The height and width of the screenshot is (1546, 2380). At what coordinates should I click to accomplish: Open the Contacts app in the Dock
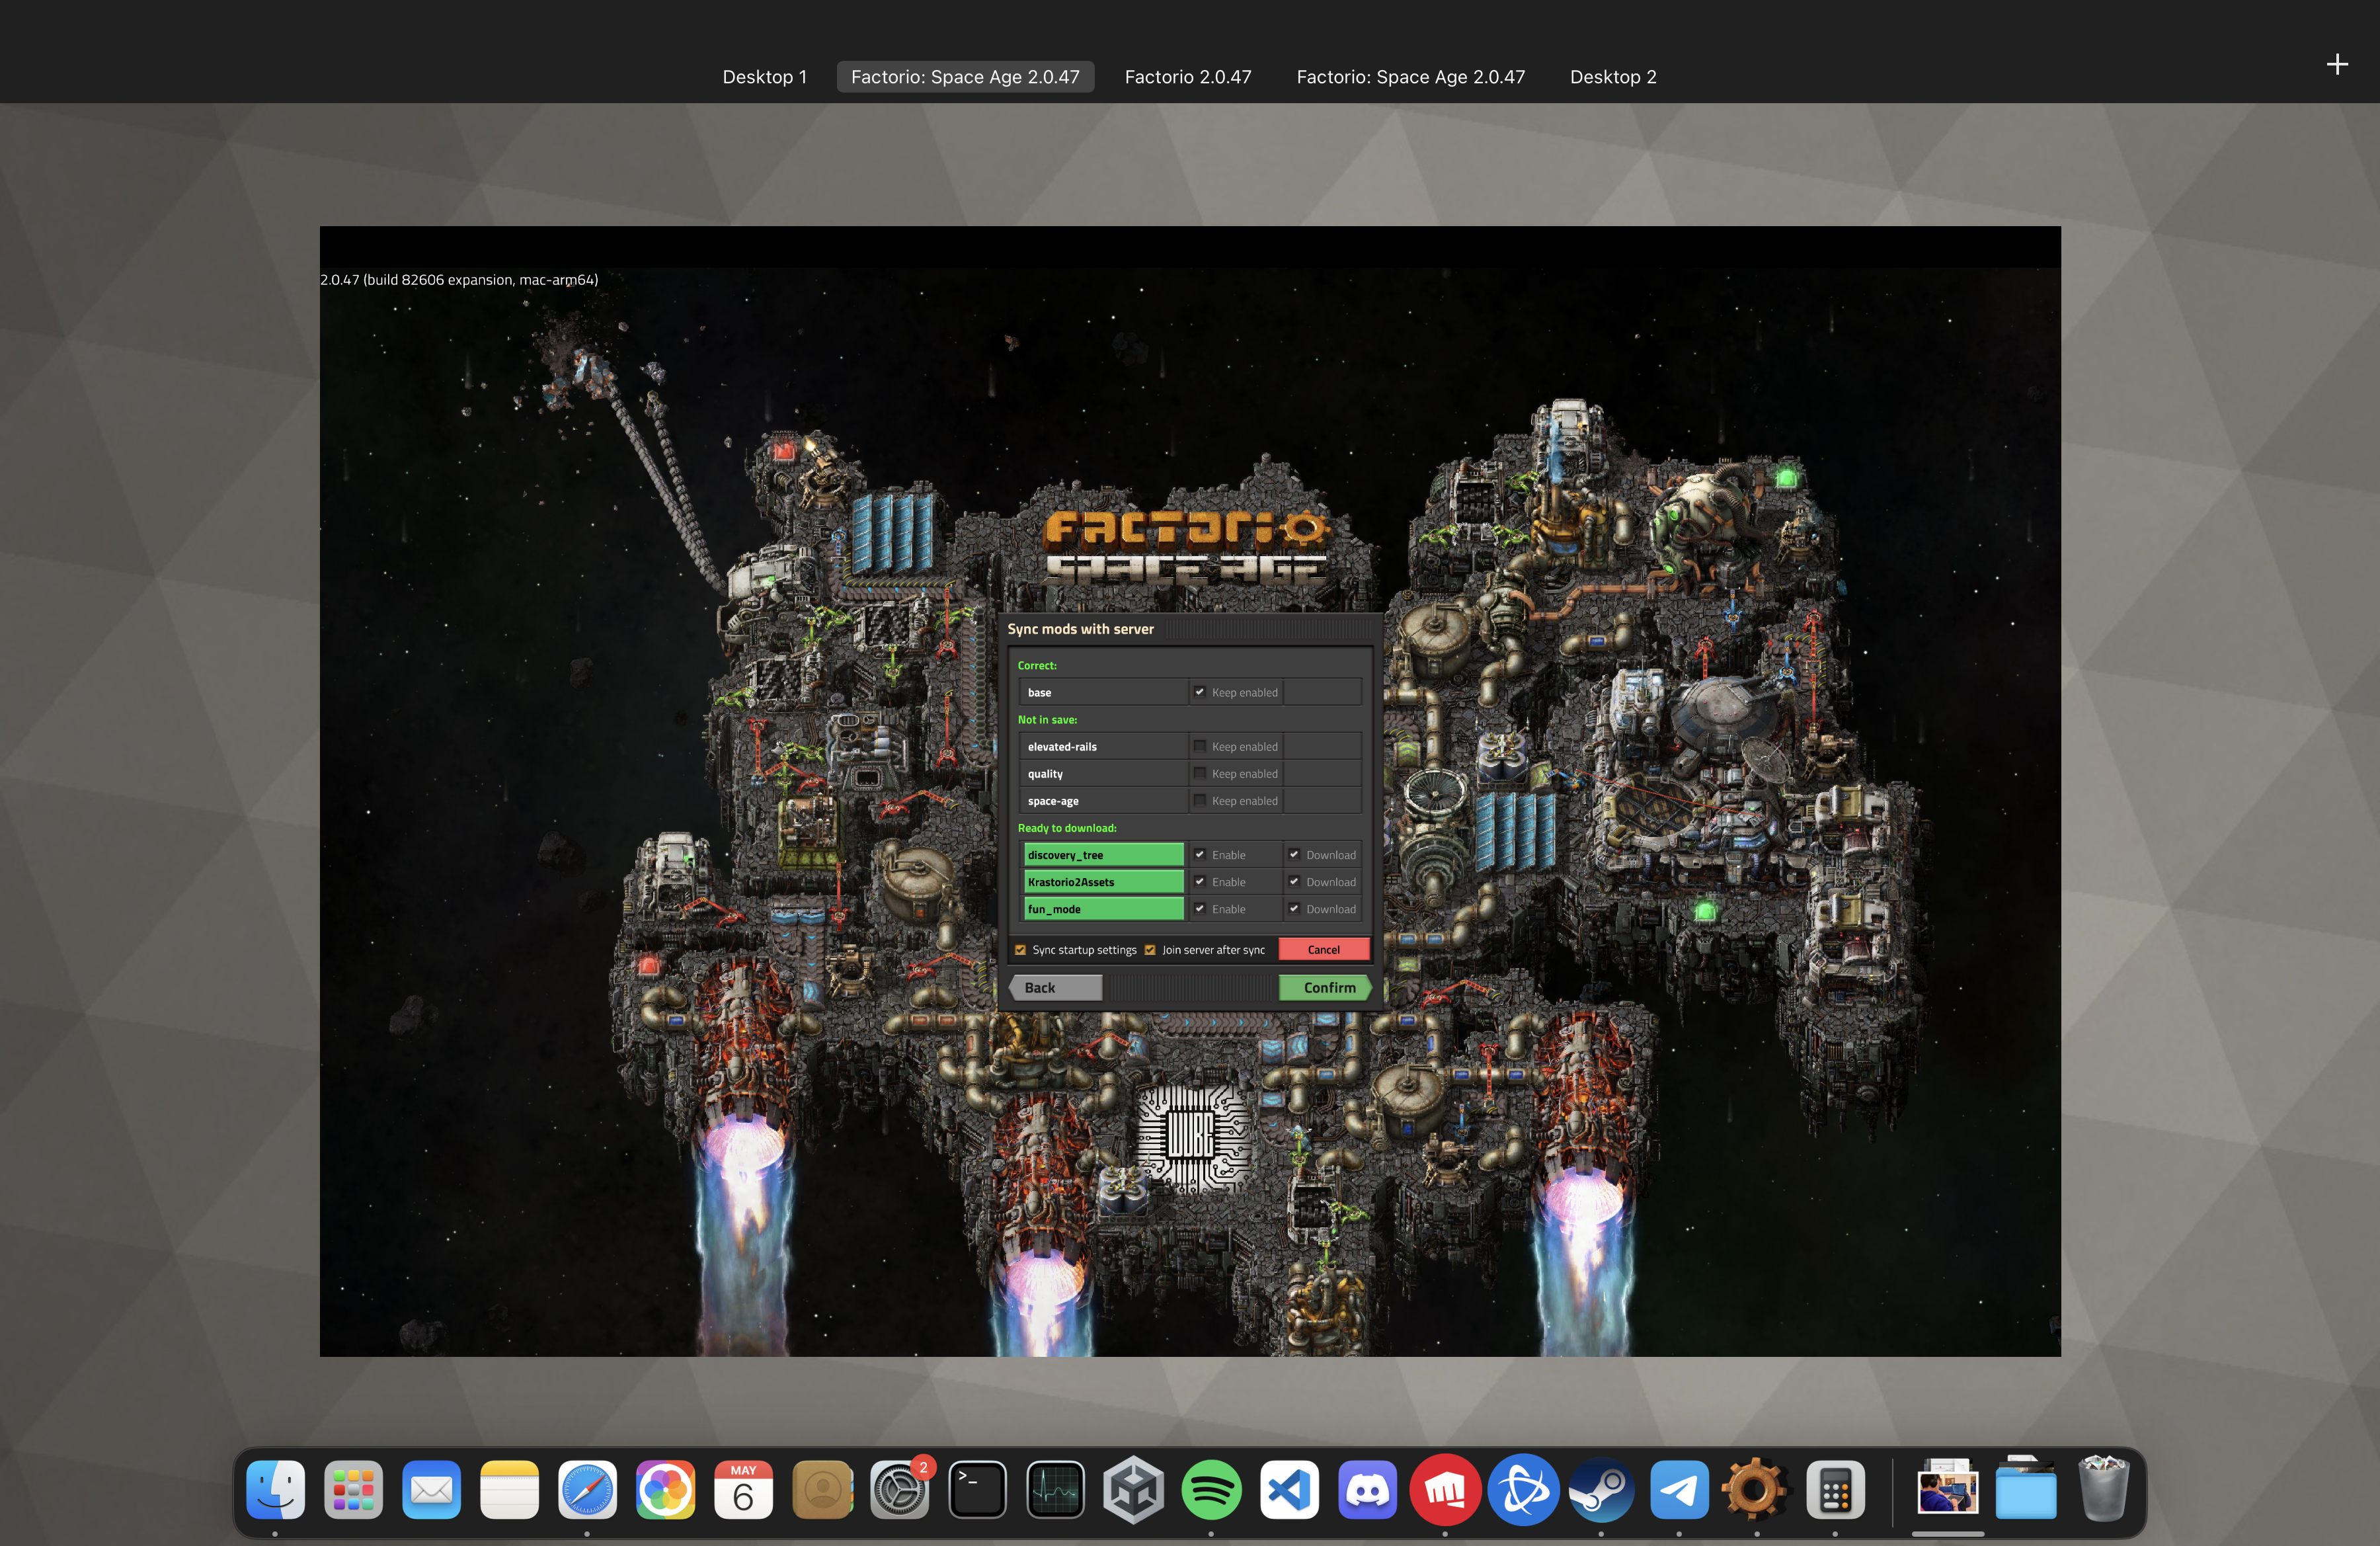click(x=822, y=1489)
